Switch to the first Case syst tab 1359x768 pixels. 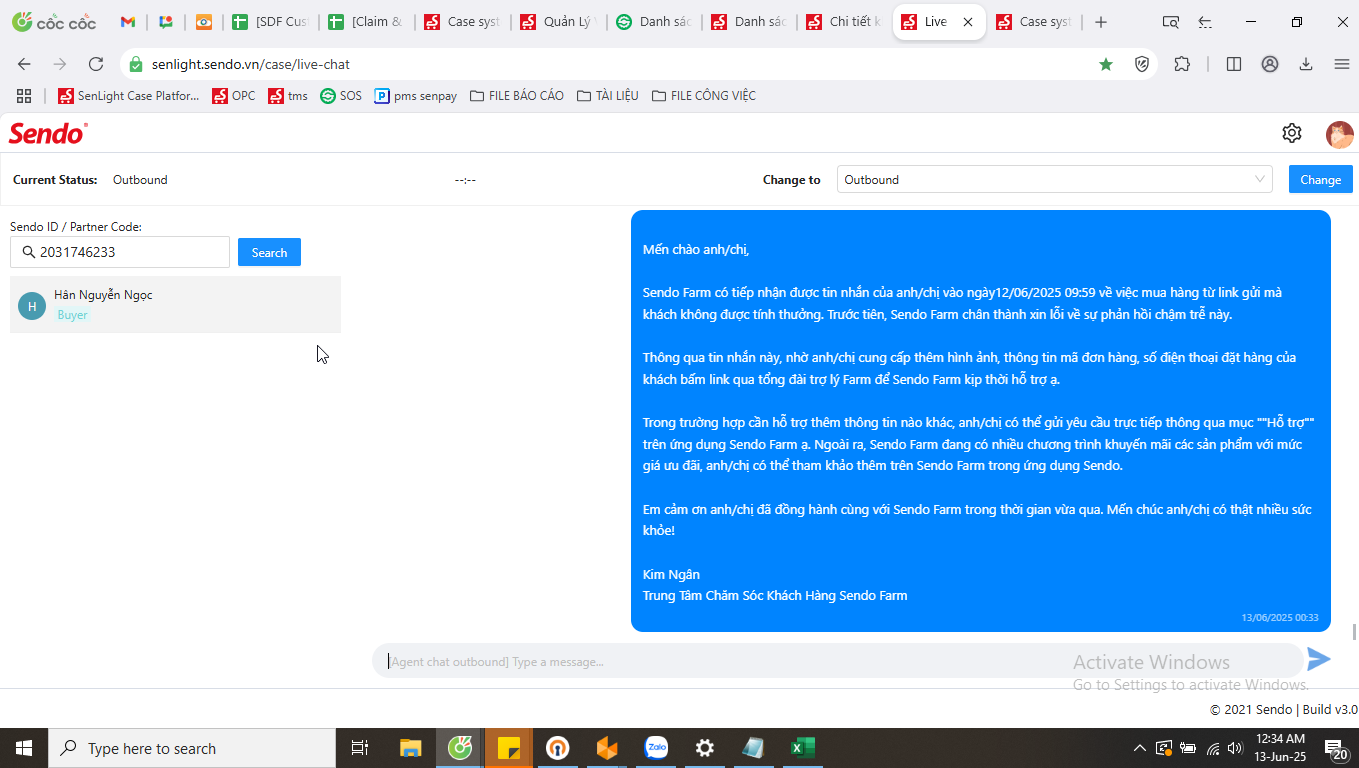click(x=462, y=22)
